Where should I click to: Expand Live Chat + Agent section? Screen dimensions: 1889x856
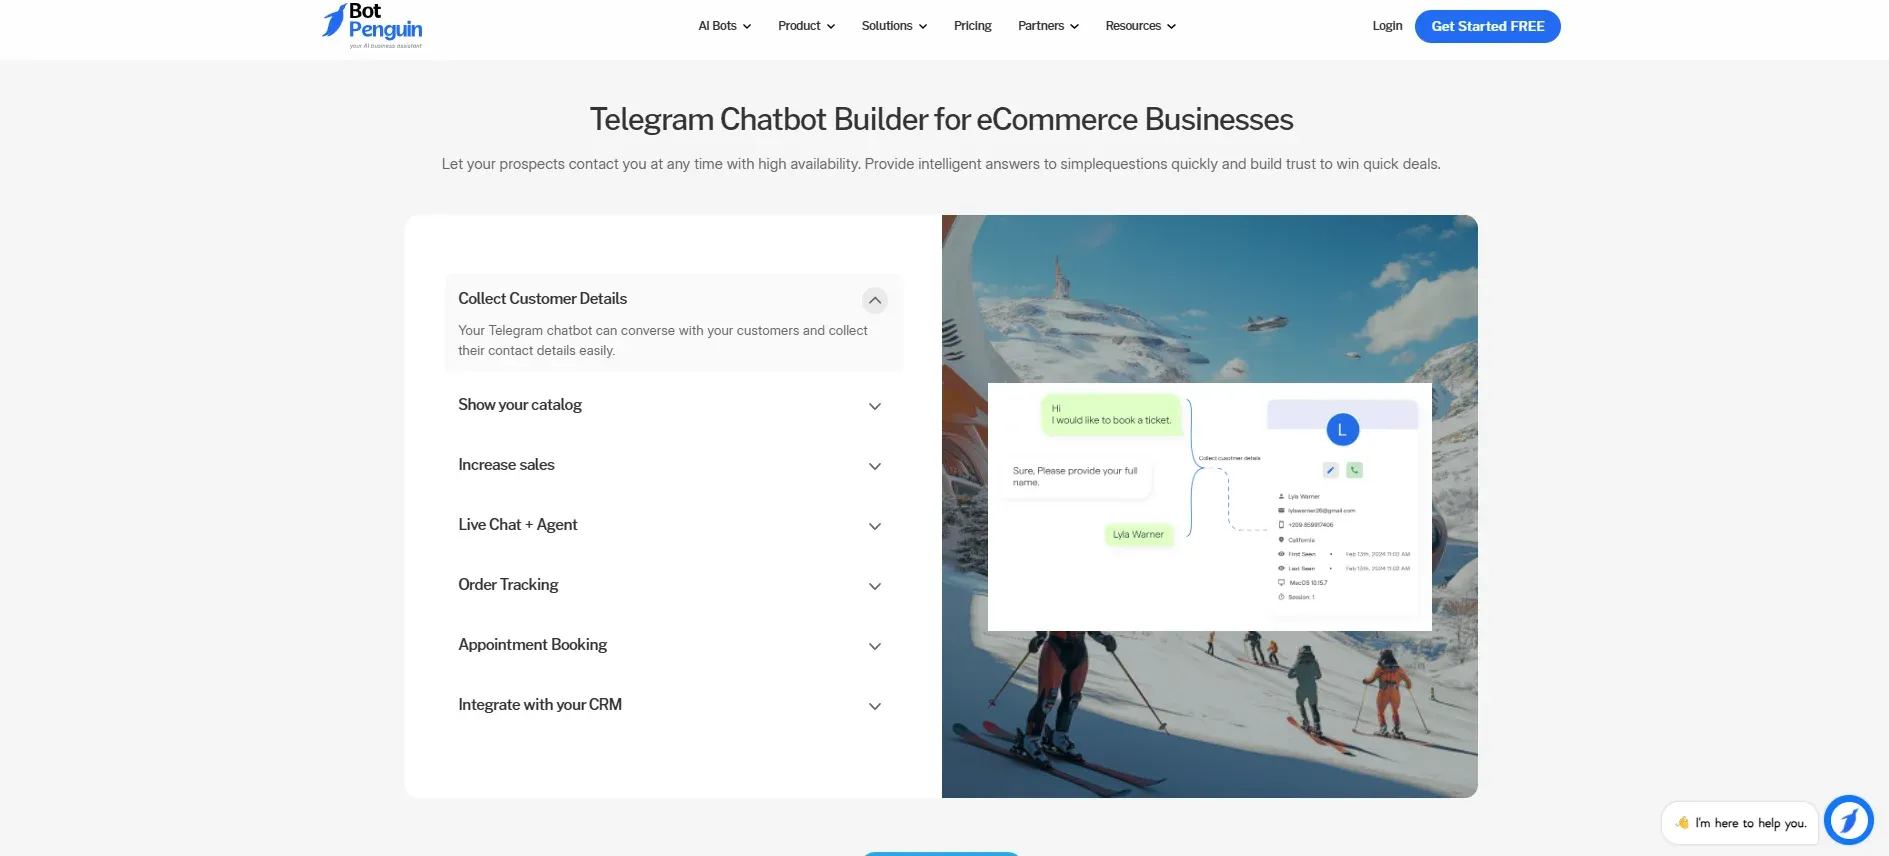coord(673,525)
